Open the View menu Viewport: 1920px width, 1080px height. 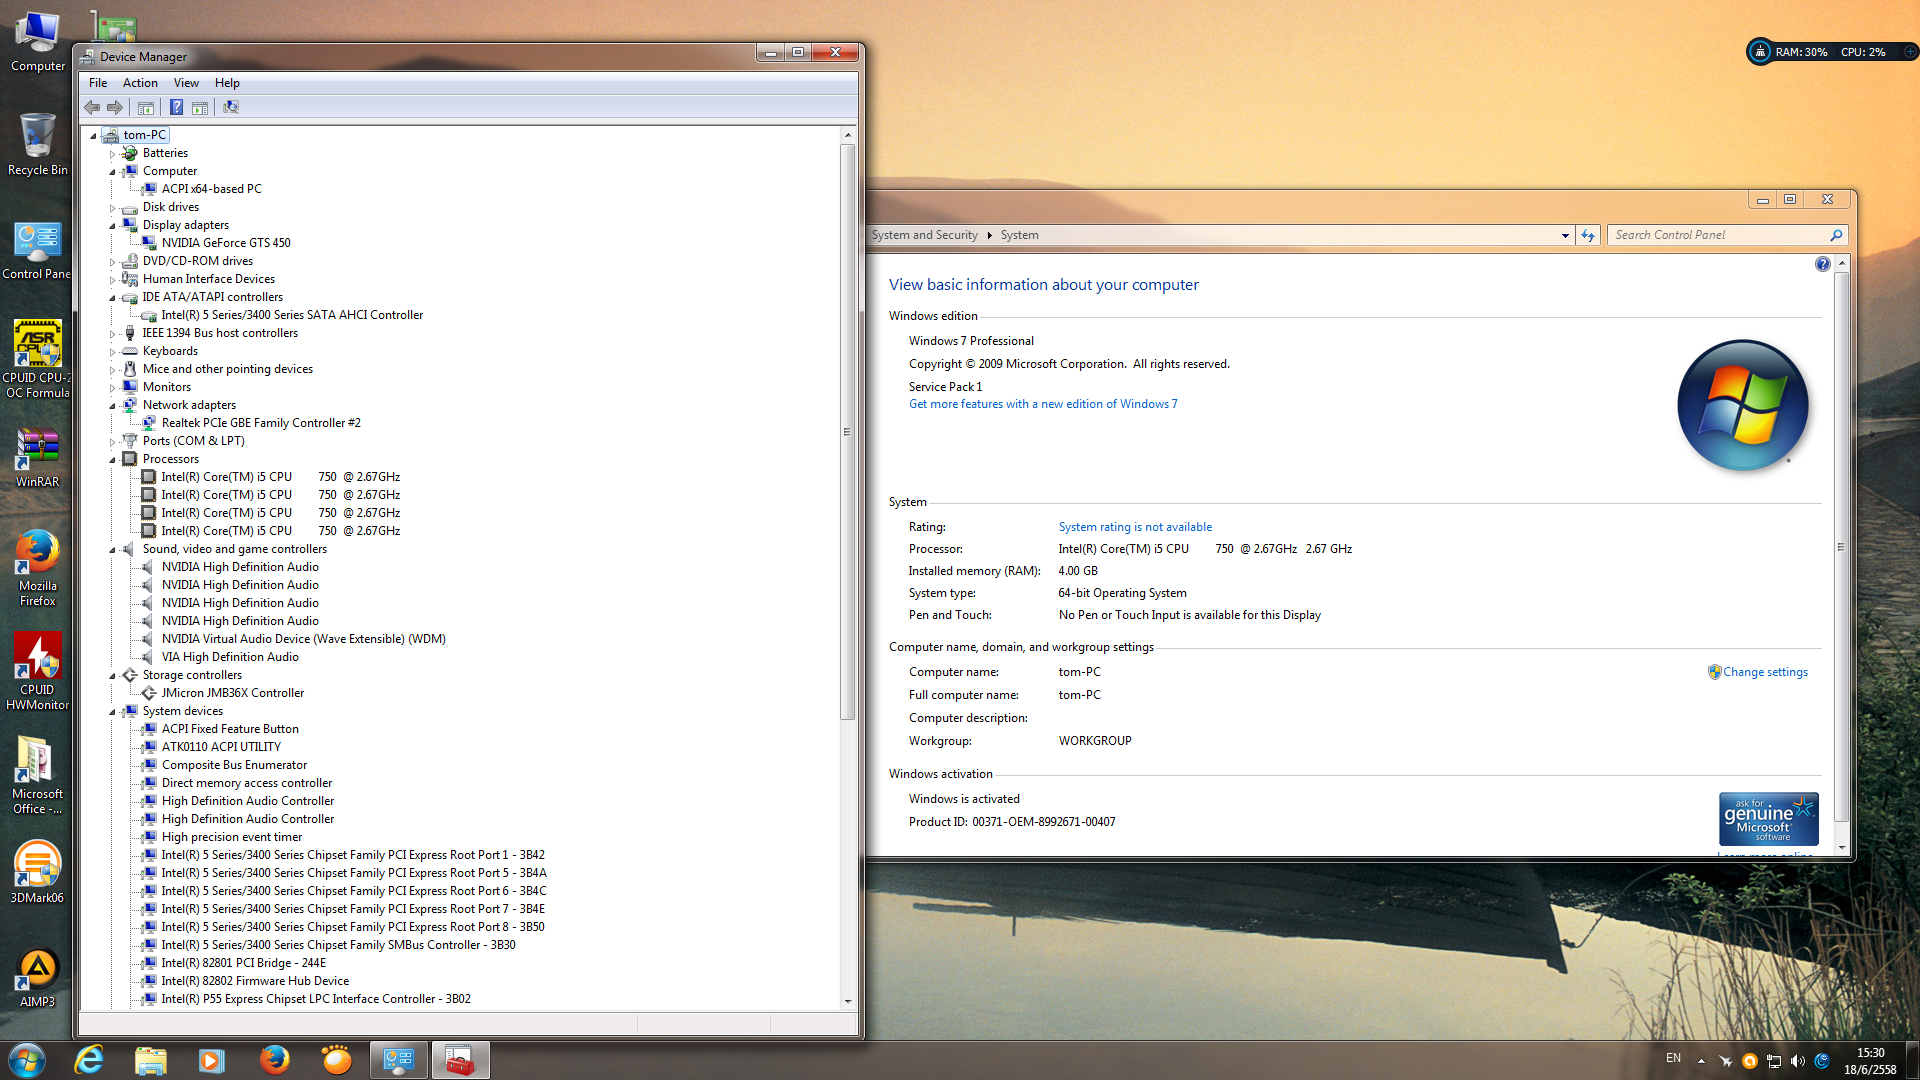pyautogui.click(x=186, y=83)
